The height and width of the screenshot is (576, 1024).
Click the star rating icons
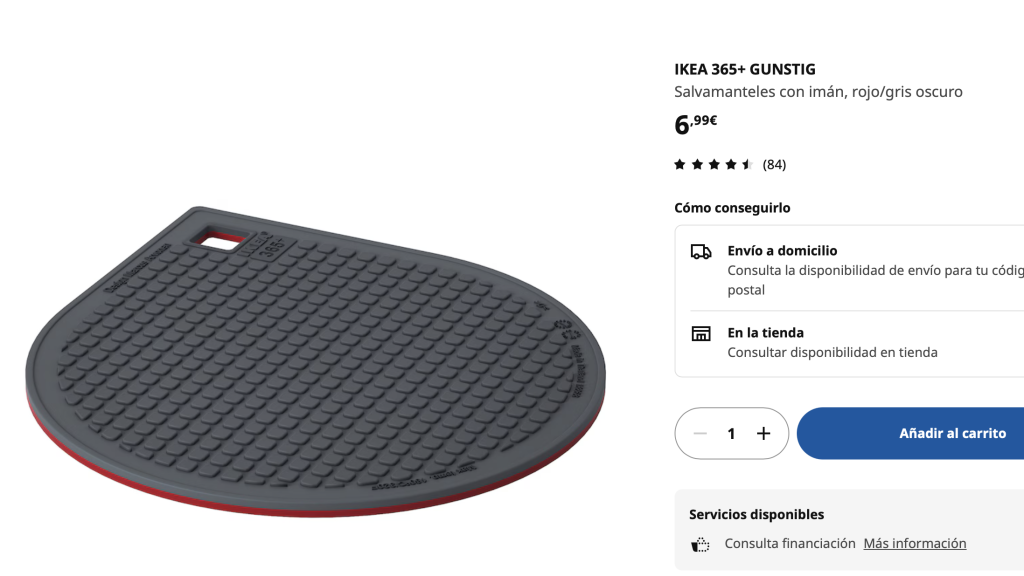coord(714,165)
